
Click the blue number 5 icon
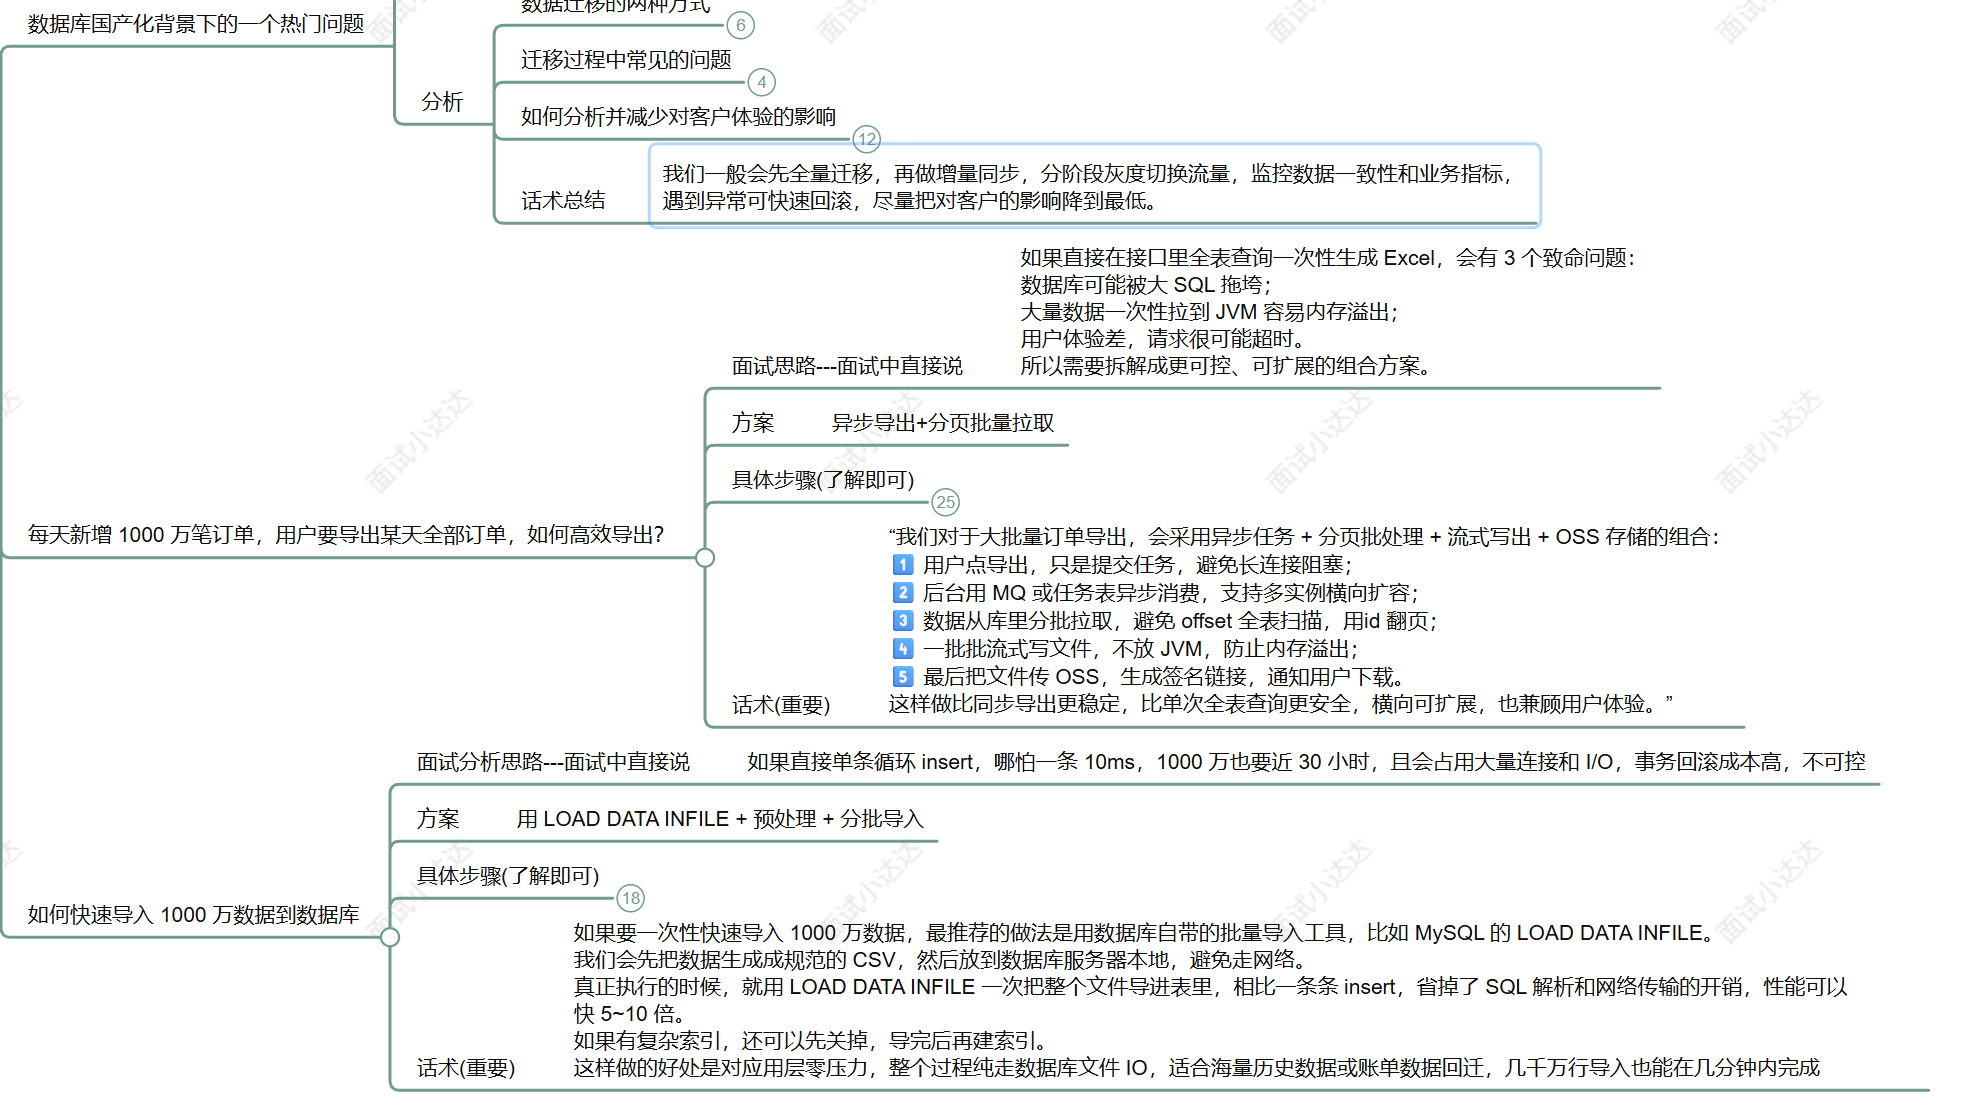coord(902,677)
